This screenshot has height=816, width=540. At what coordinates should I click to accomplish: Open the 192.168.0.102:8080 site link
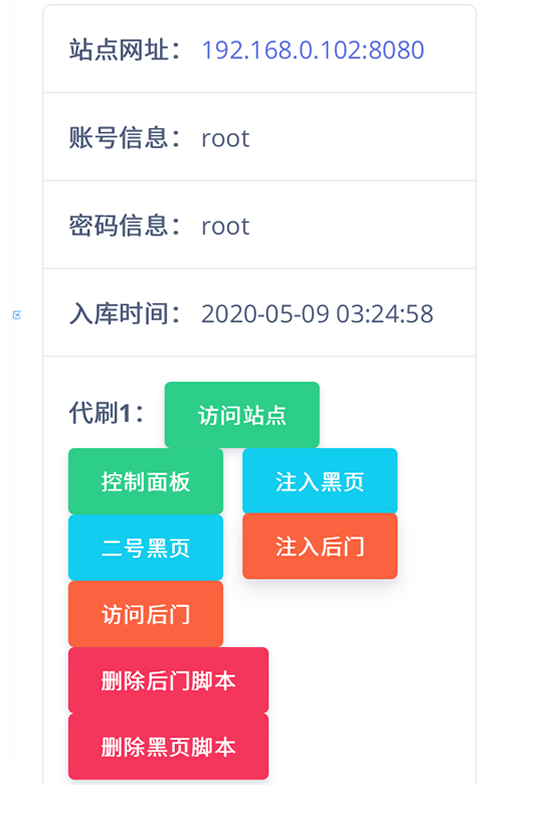(x=313, y=50)
